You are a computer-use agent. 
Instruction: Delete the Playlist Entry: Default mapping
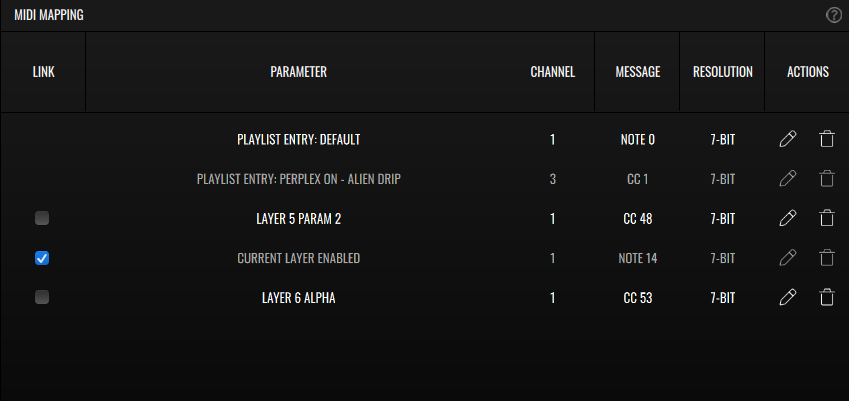pyautogui.click(x=826, y=140)
